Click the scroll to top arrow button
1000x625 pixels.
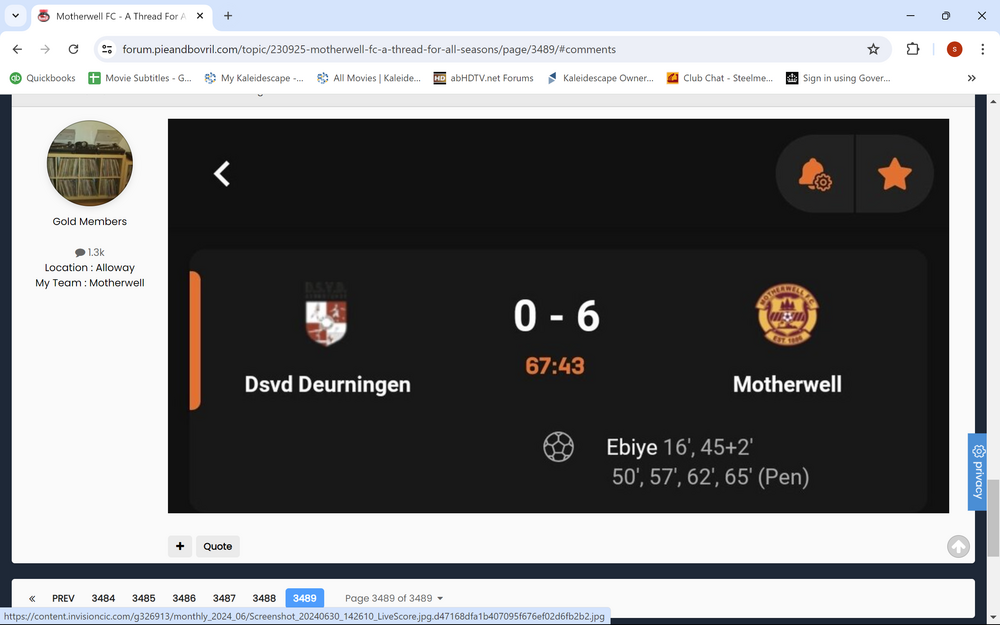coord(958,546)
